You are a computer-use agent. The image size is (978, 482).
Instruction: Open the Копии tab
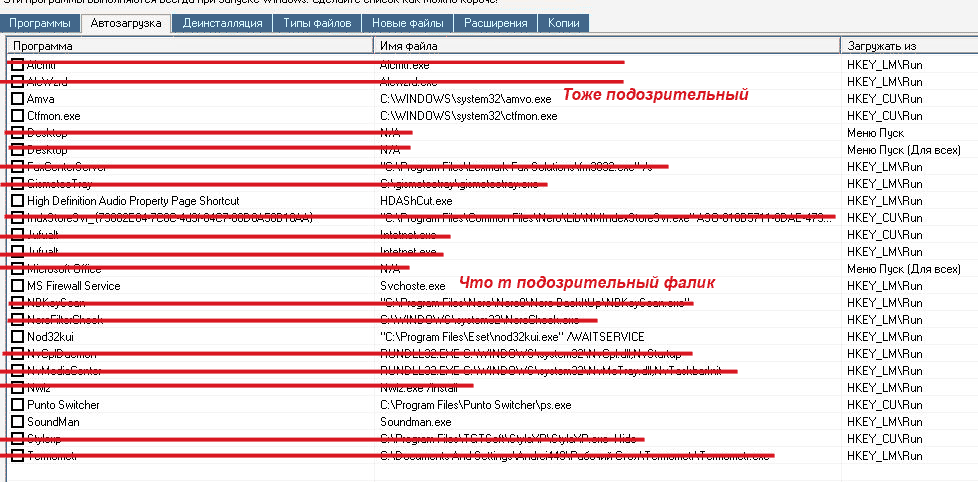(563, 23)
